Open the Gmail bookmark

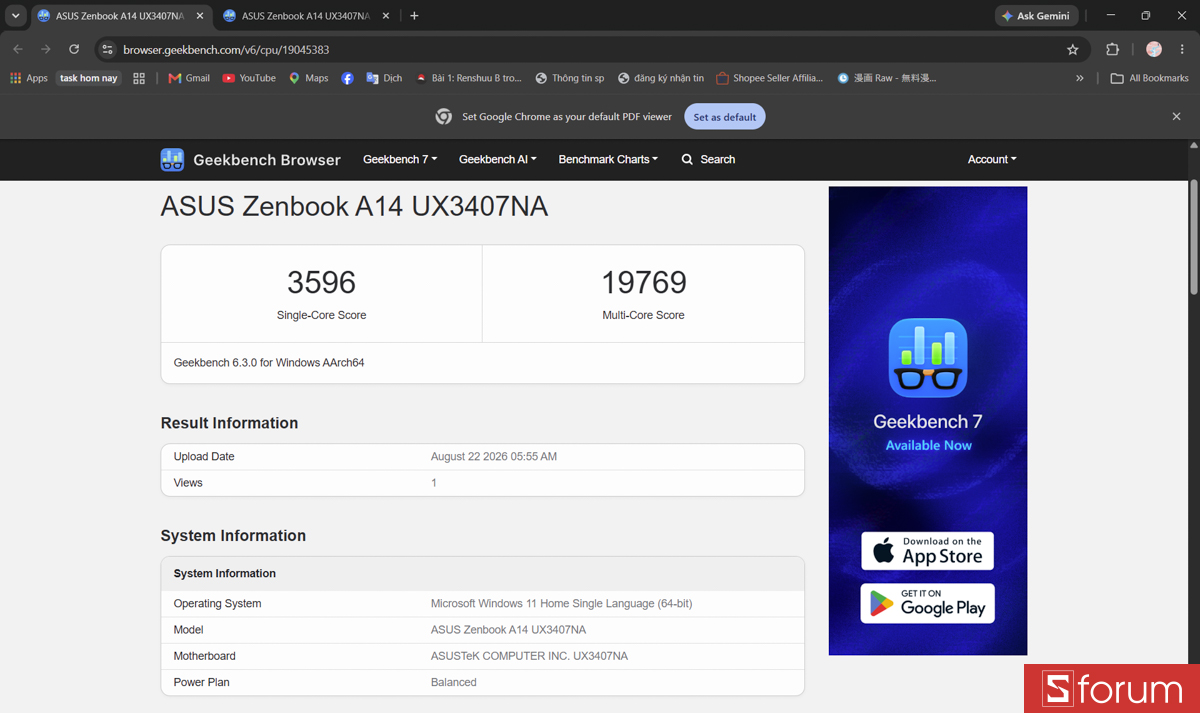point(189,78)
